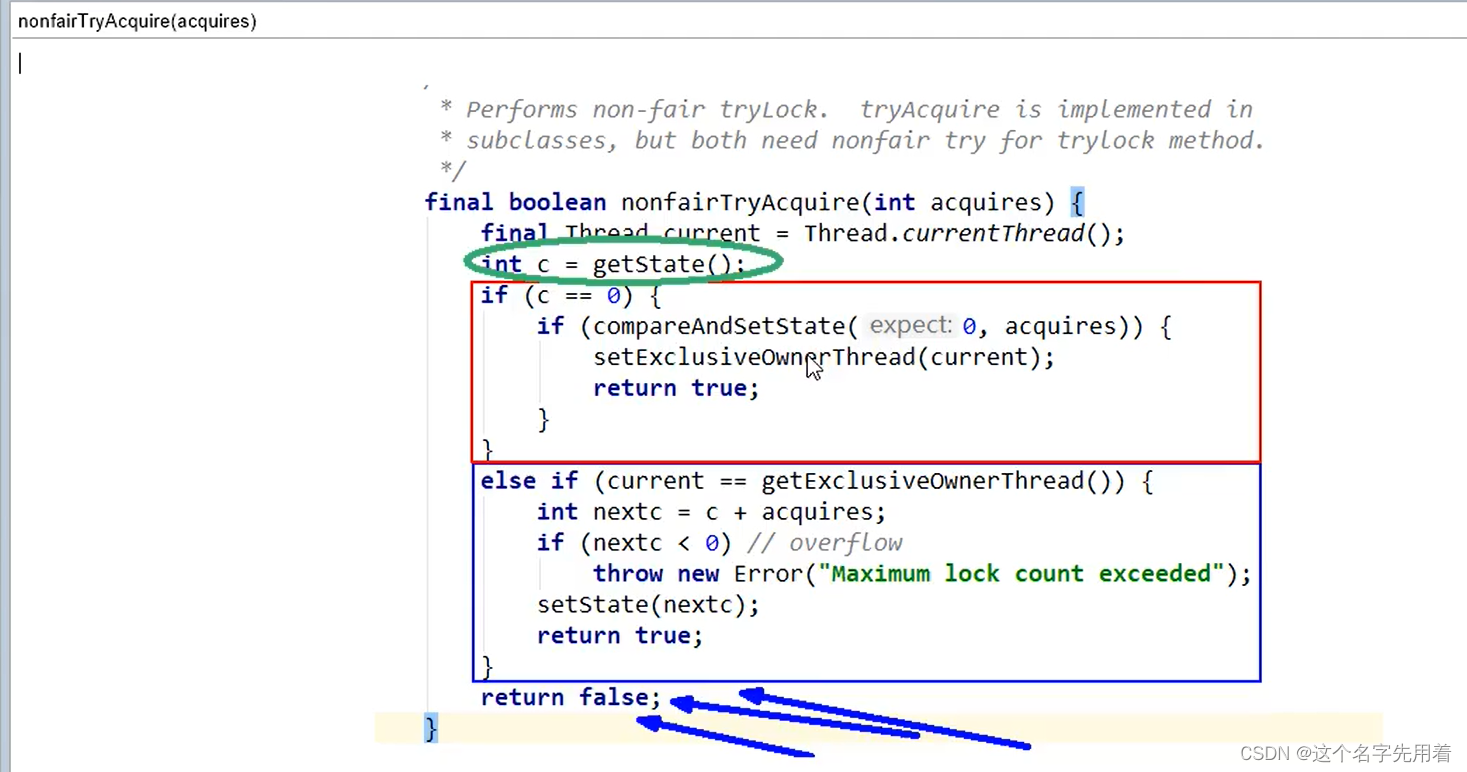
Task: Click the line 'setExclusiveOwnerThread(current);'
Action: [x=824, y=358]
